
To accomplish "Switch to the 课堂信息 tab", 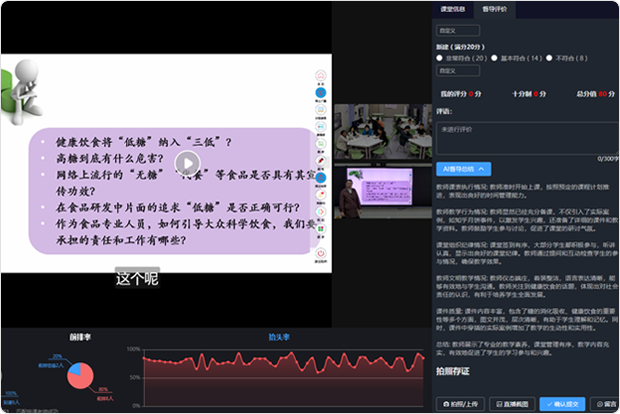I will pos(453,8).
